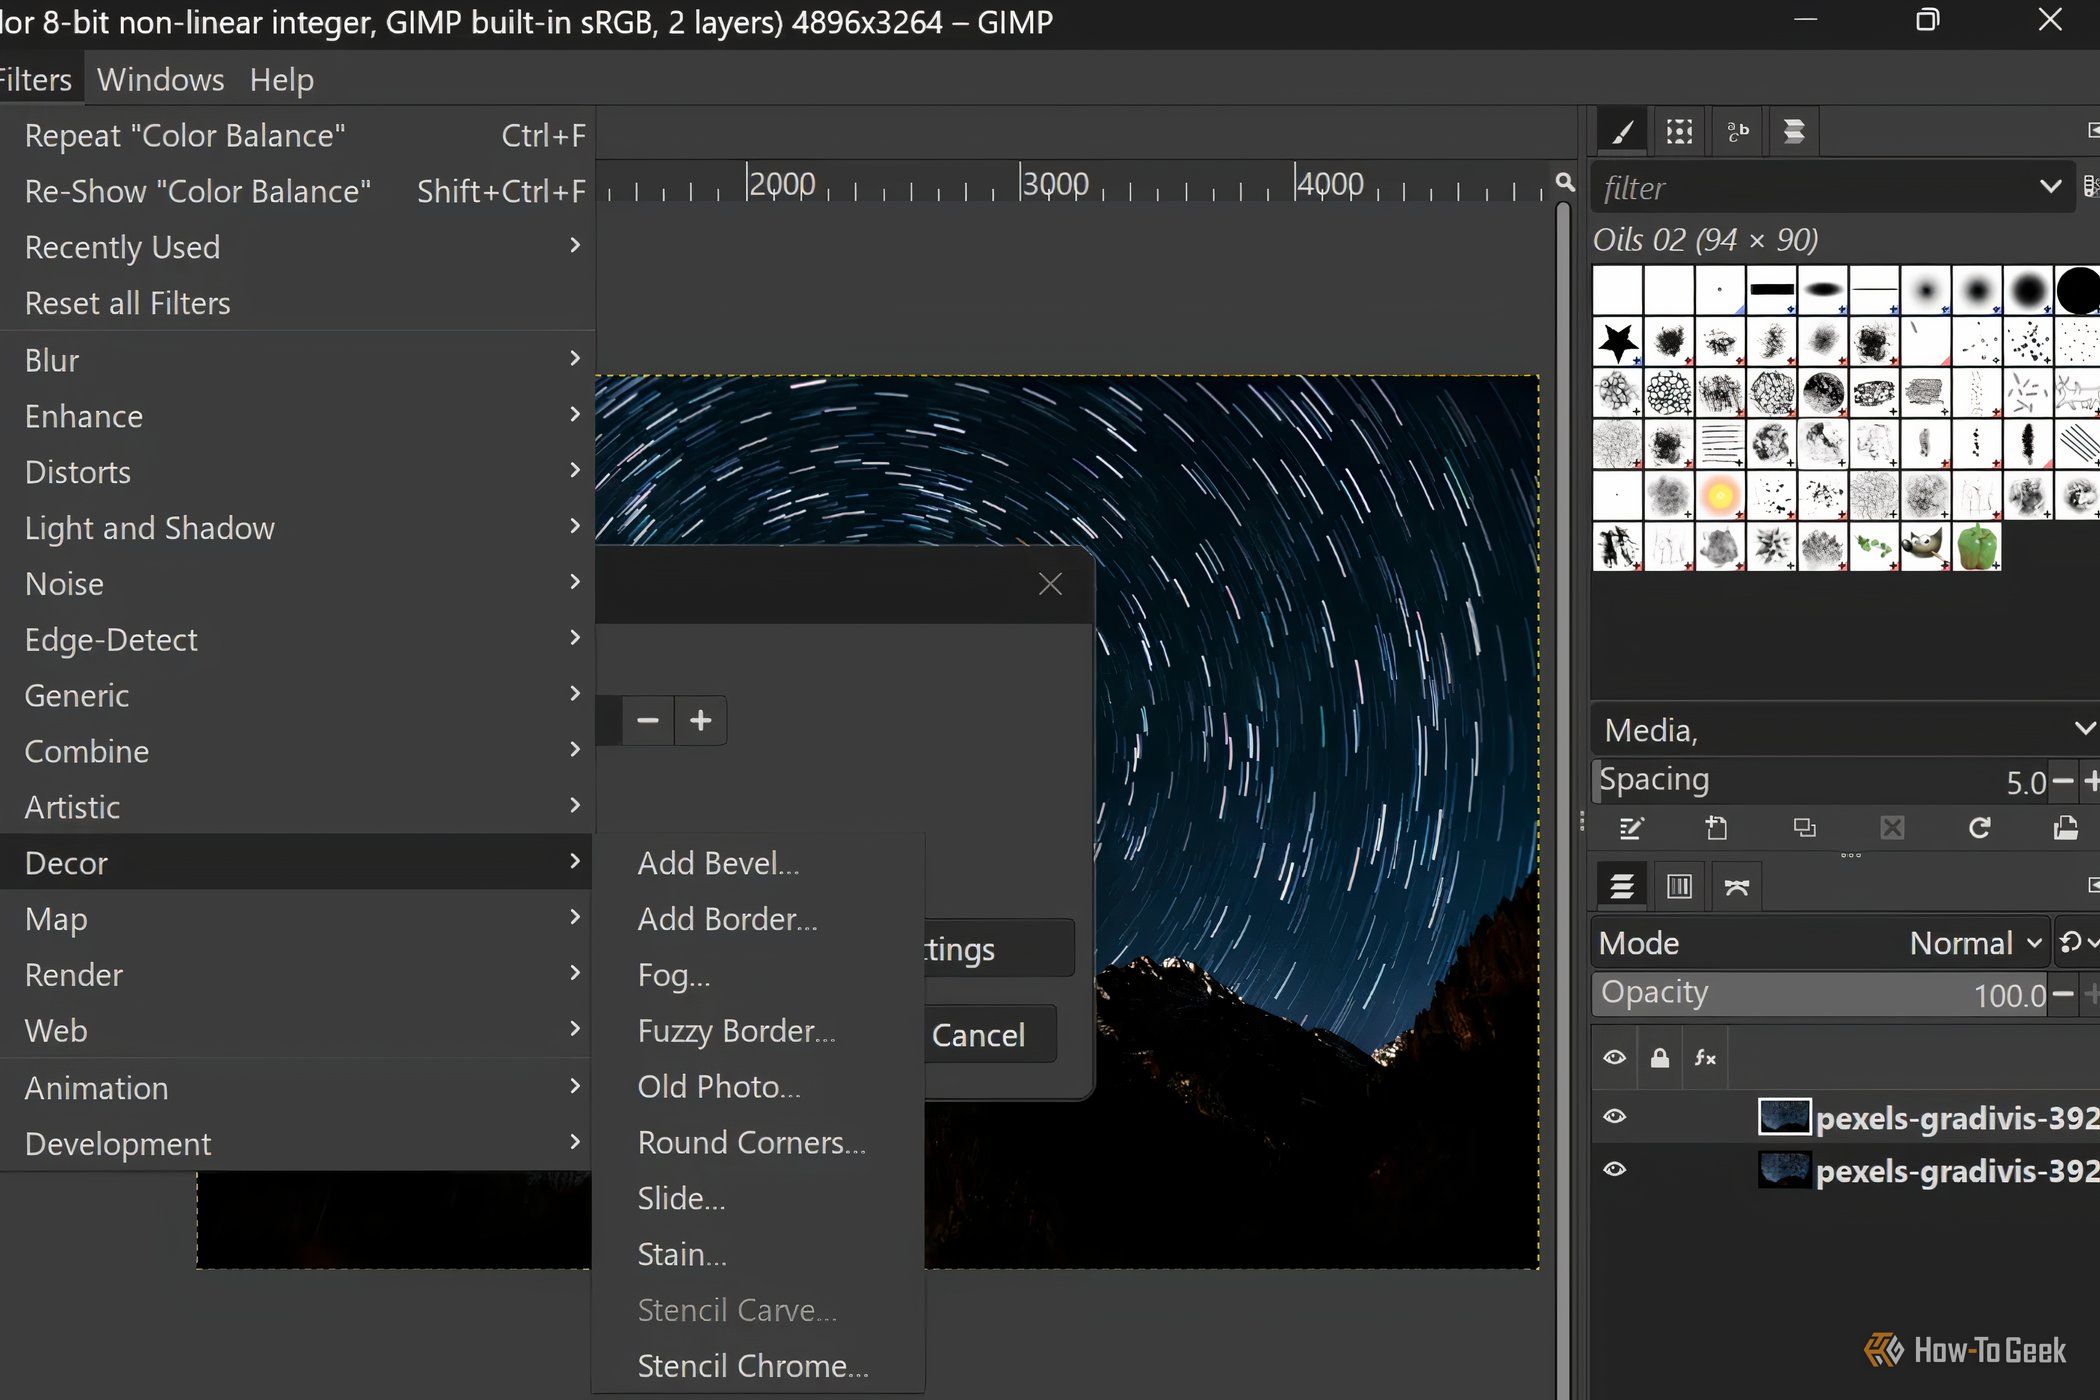The height and width of the screenshot is (1400, 2100).
Task: Open the Help menu
Action: point(282,79)
